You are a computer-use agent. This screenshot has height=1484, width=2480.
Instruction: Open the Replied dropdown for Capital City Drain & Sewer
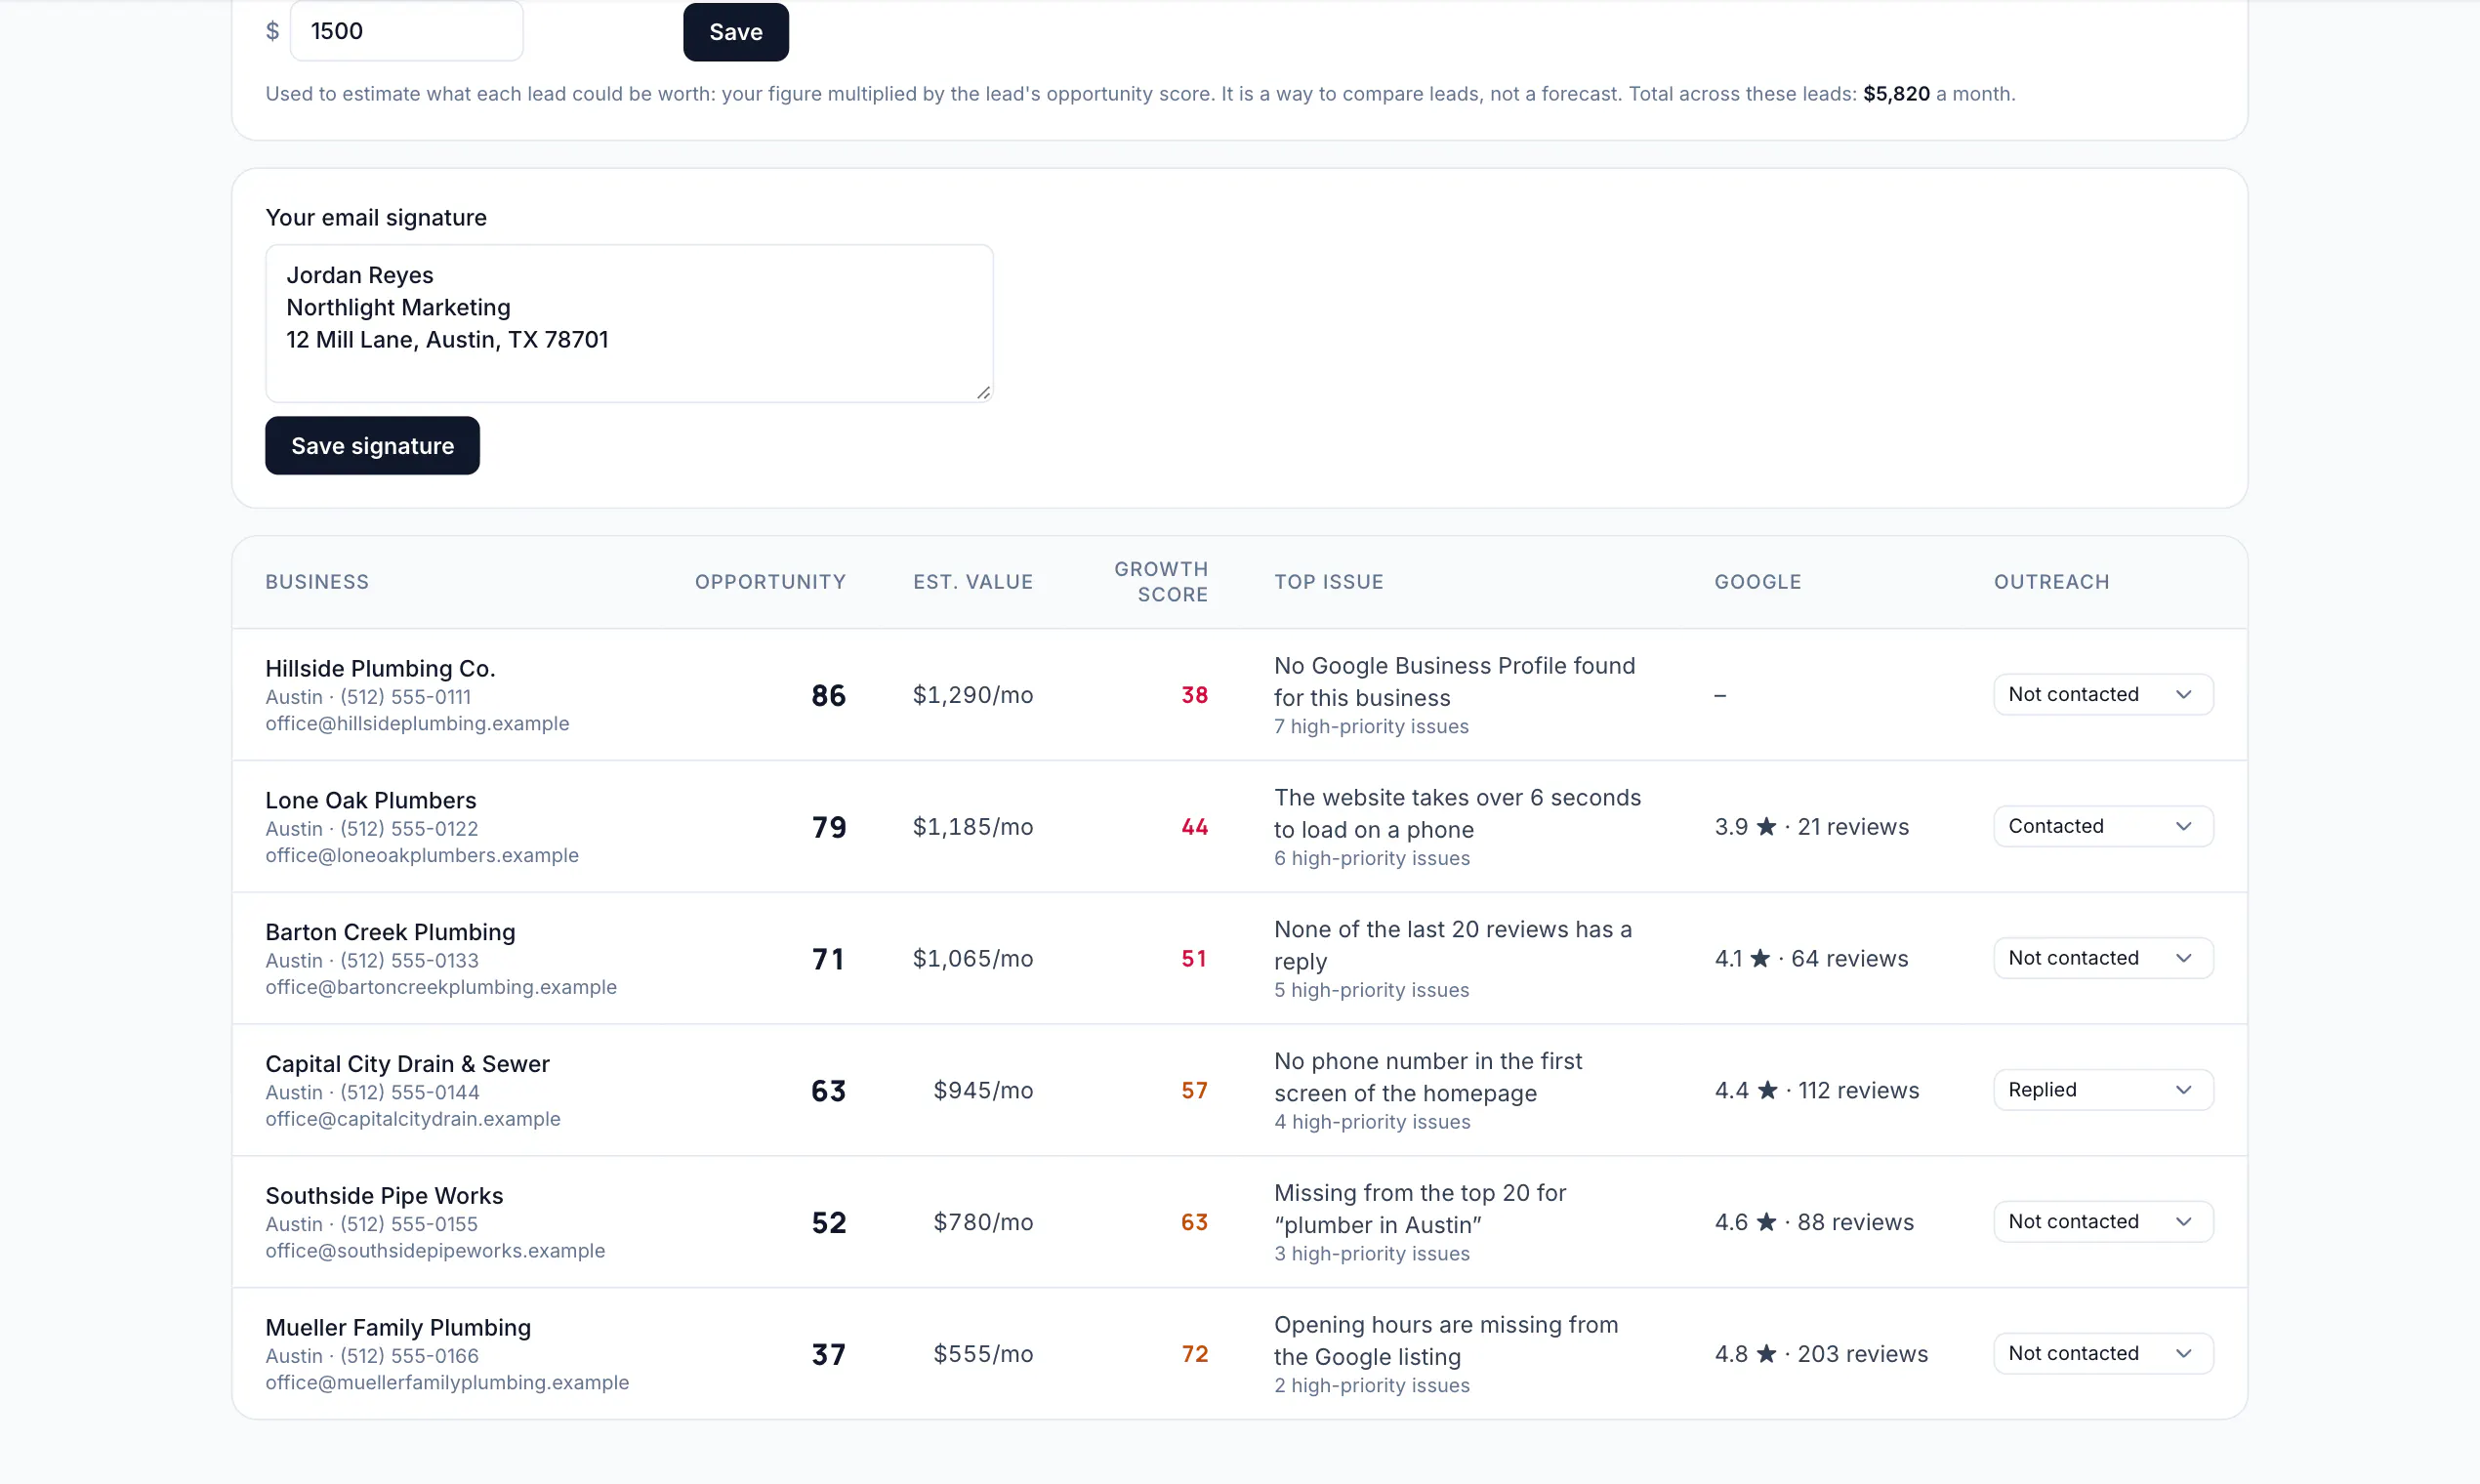coord(2103,1090)
